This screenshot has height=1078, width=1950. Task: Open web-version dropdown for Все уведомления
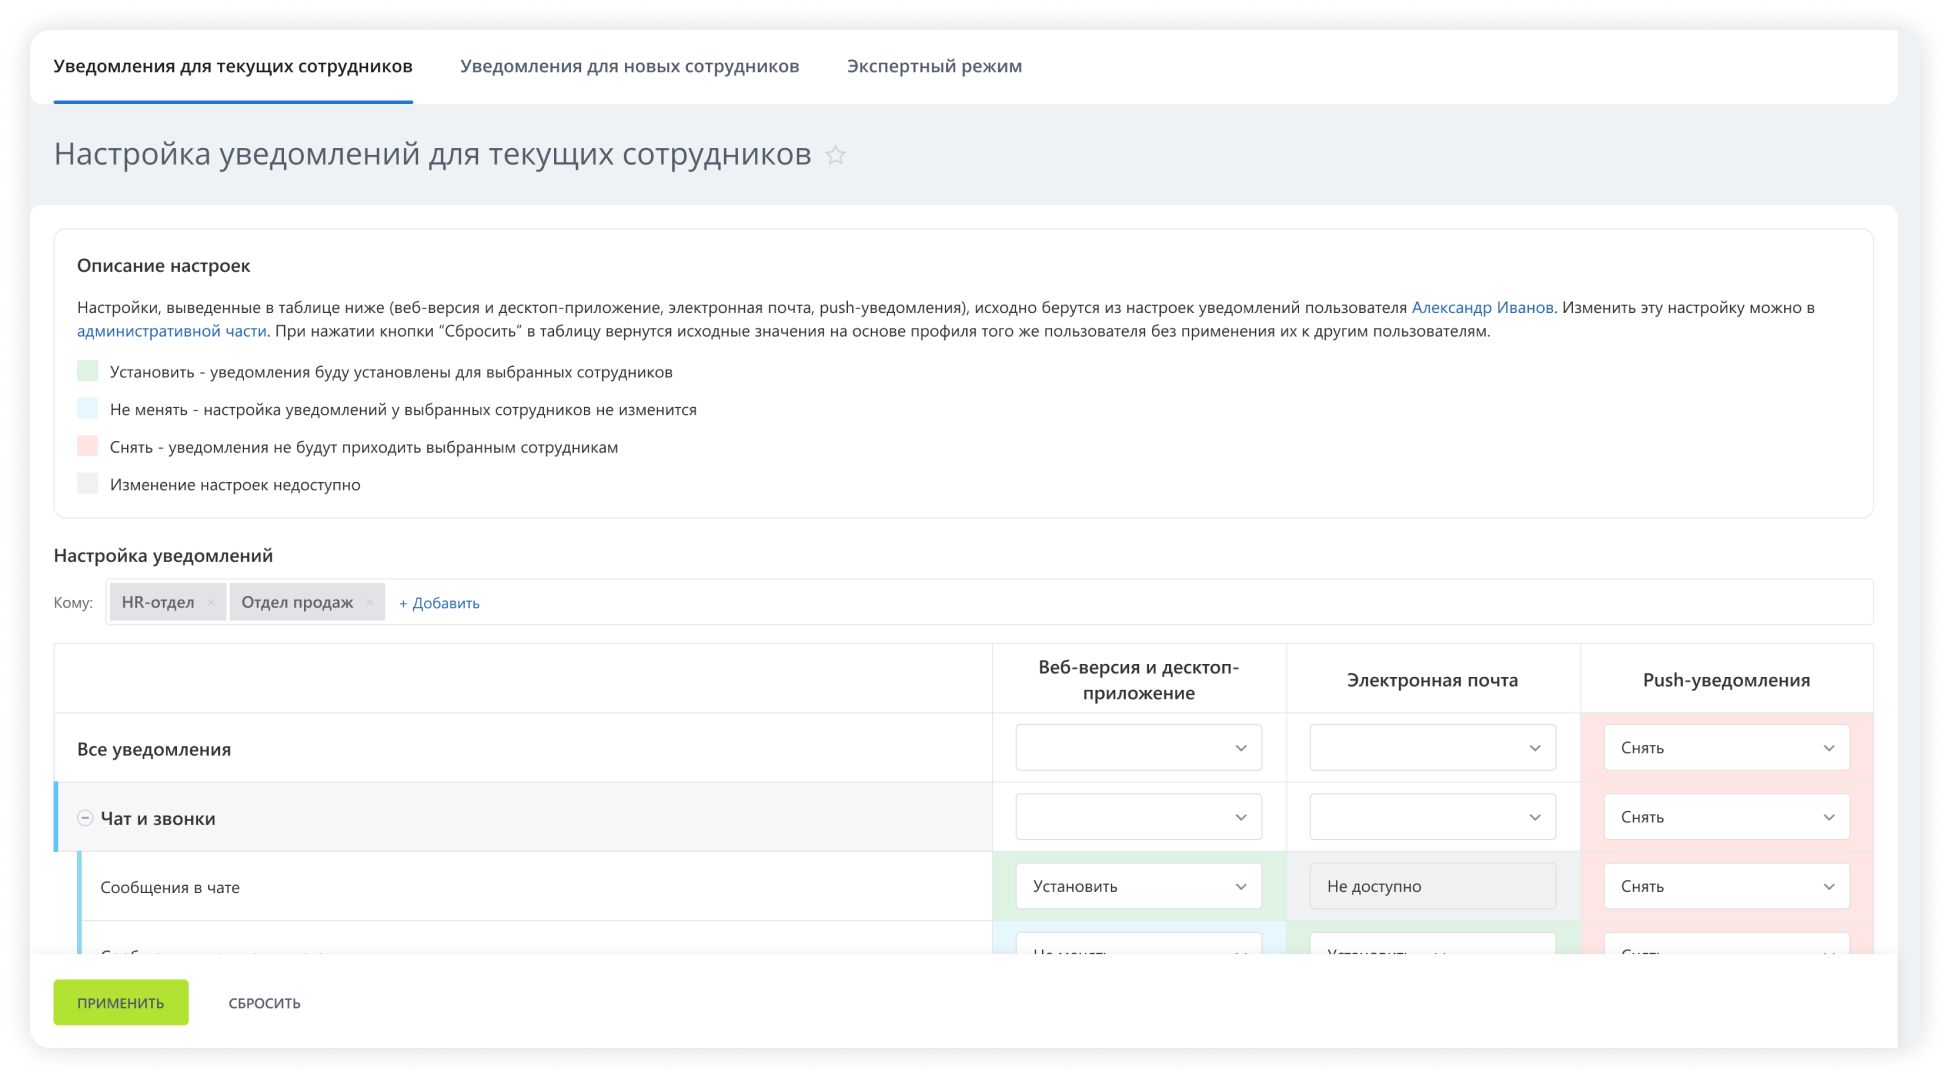(1138, 748)
